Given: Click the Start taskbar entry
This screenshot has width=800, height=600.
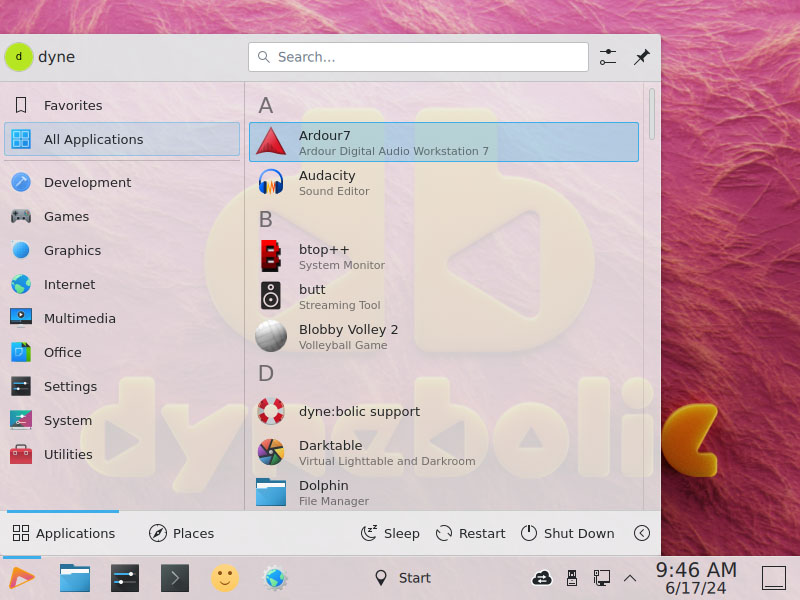Looking at the screenshot, I should tap(402, 578).
